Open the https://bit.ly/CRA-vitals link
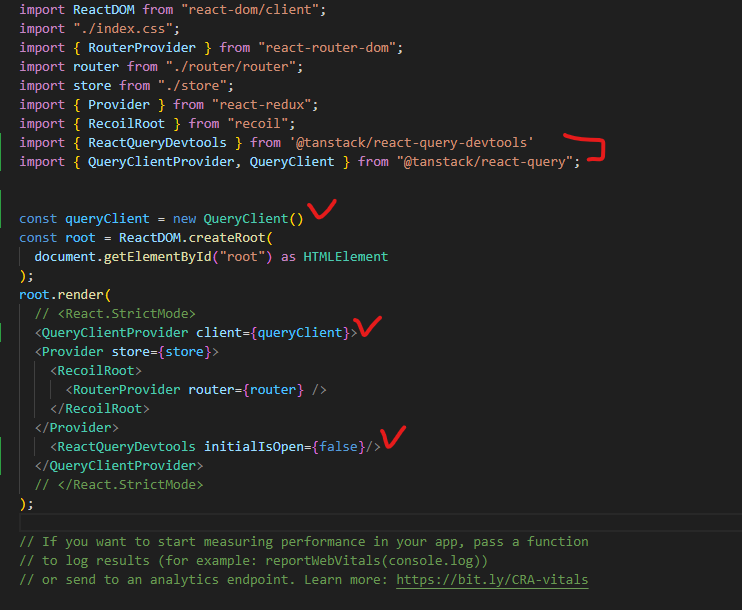Image resolution: width=742 pixels, height=610 pixels. pyautogui.click(x=492, y=580)
